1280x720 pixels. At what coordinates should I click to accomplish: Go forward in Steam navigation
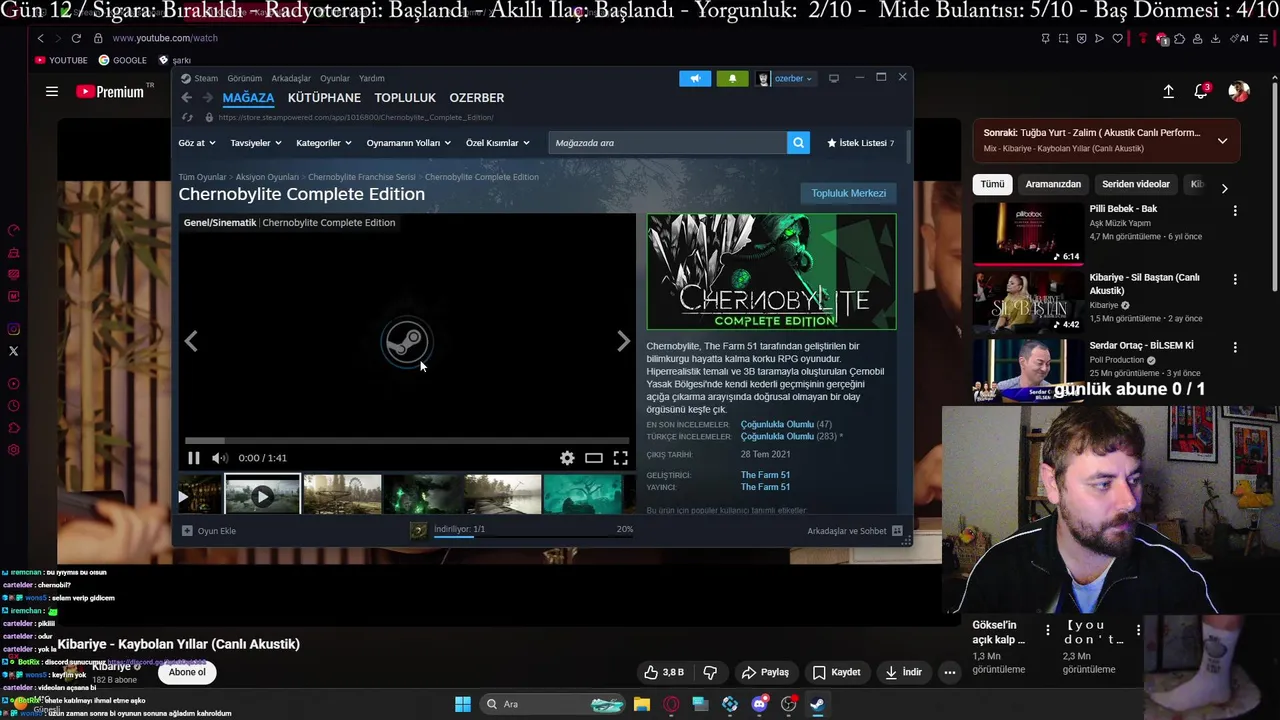pos(207,97)
